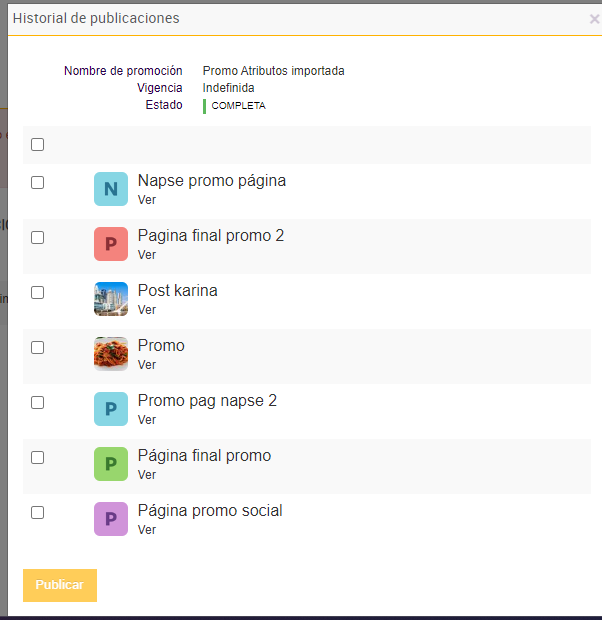
Task: Click the purple P icon for Página promo social
Action: (111, 519)
